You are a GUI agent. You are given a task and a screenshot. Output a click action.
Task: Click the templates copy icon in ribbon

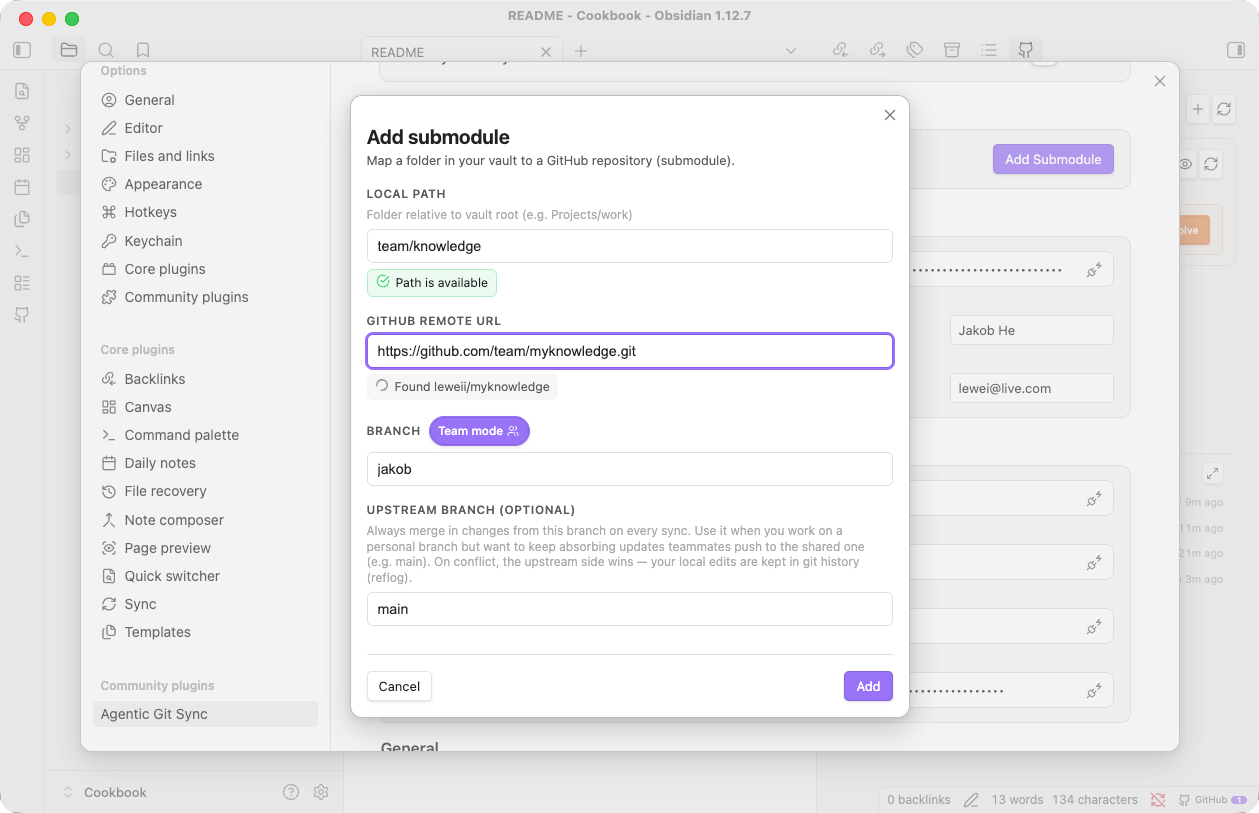tap(22, 219)
